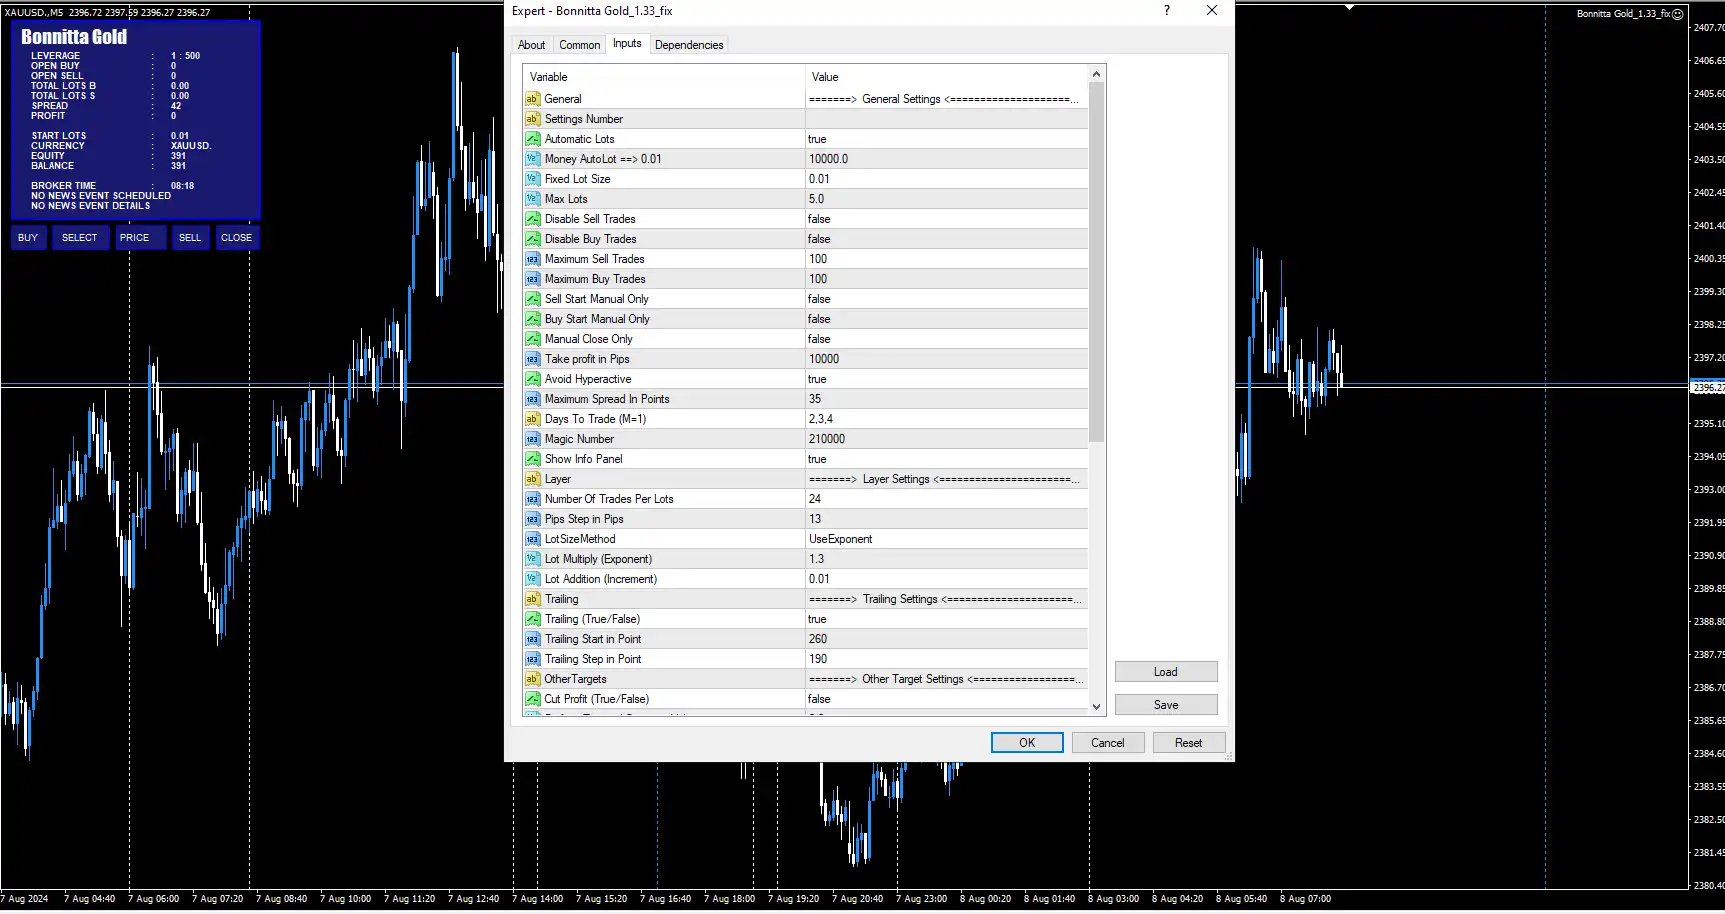Toggle Disable Buy Trades value false
Viewport: 1725px width, 914px height.
click(x=946, y=239)
